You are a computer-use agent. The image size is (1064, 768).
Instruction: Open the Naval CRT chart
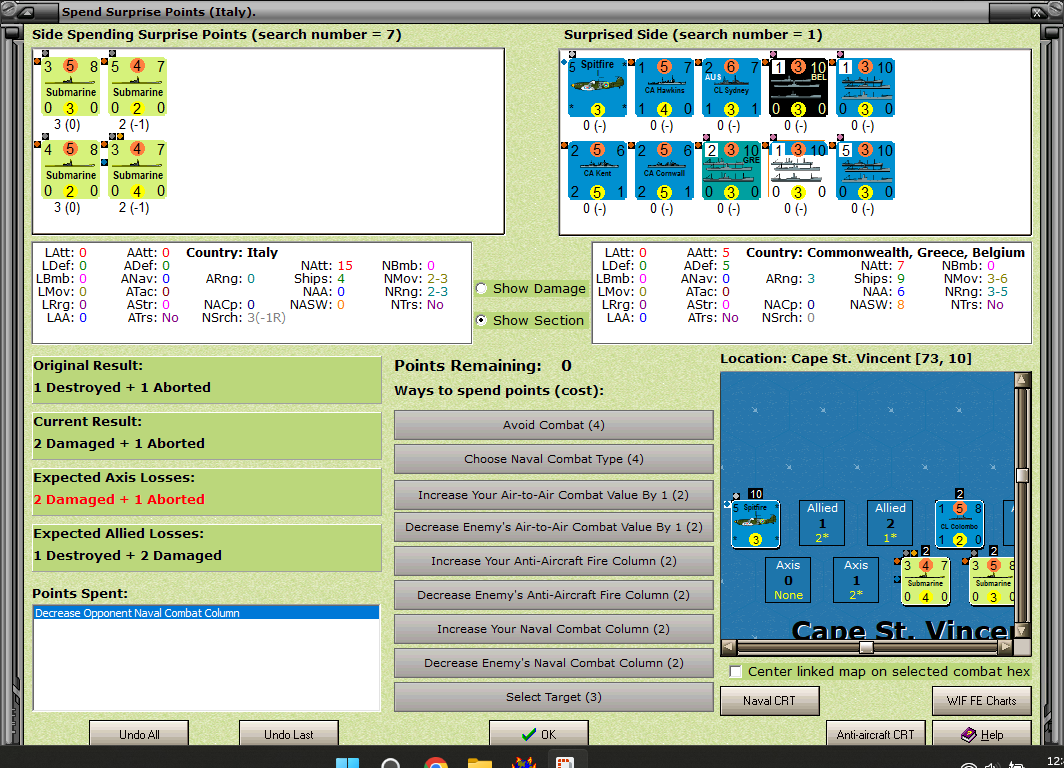[x=770, y=701]
